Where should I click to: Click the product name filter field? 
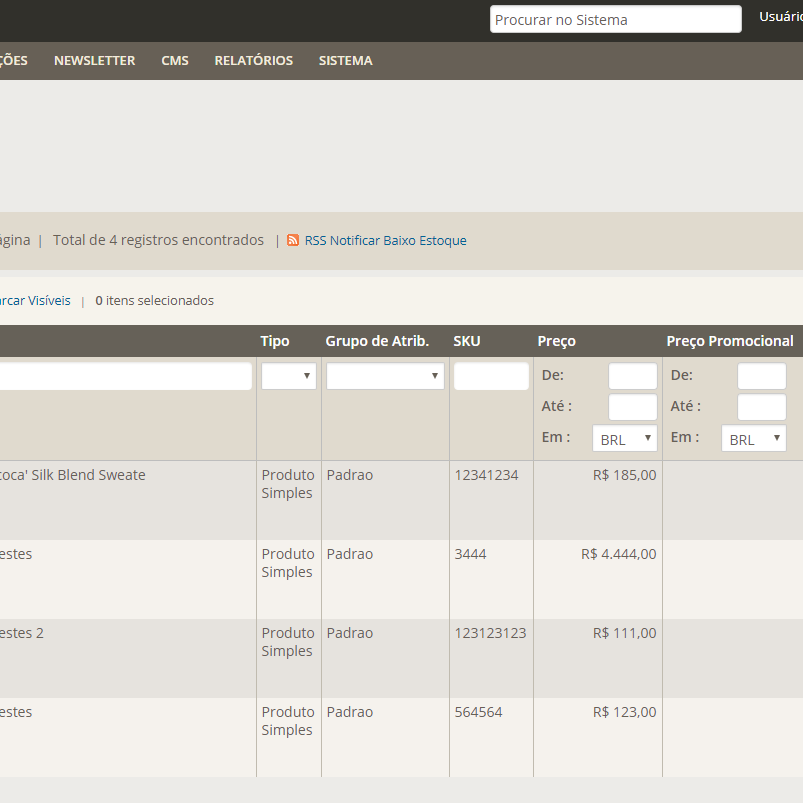coord(125,376)
